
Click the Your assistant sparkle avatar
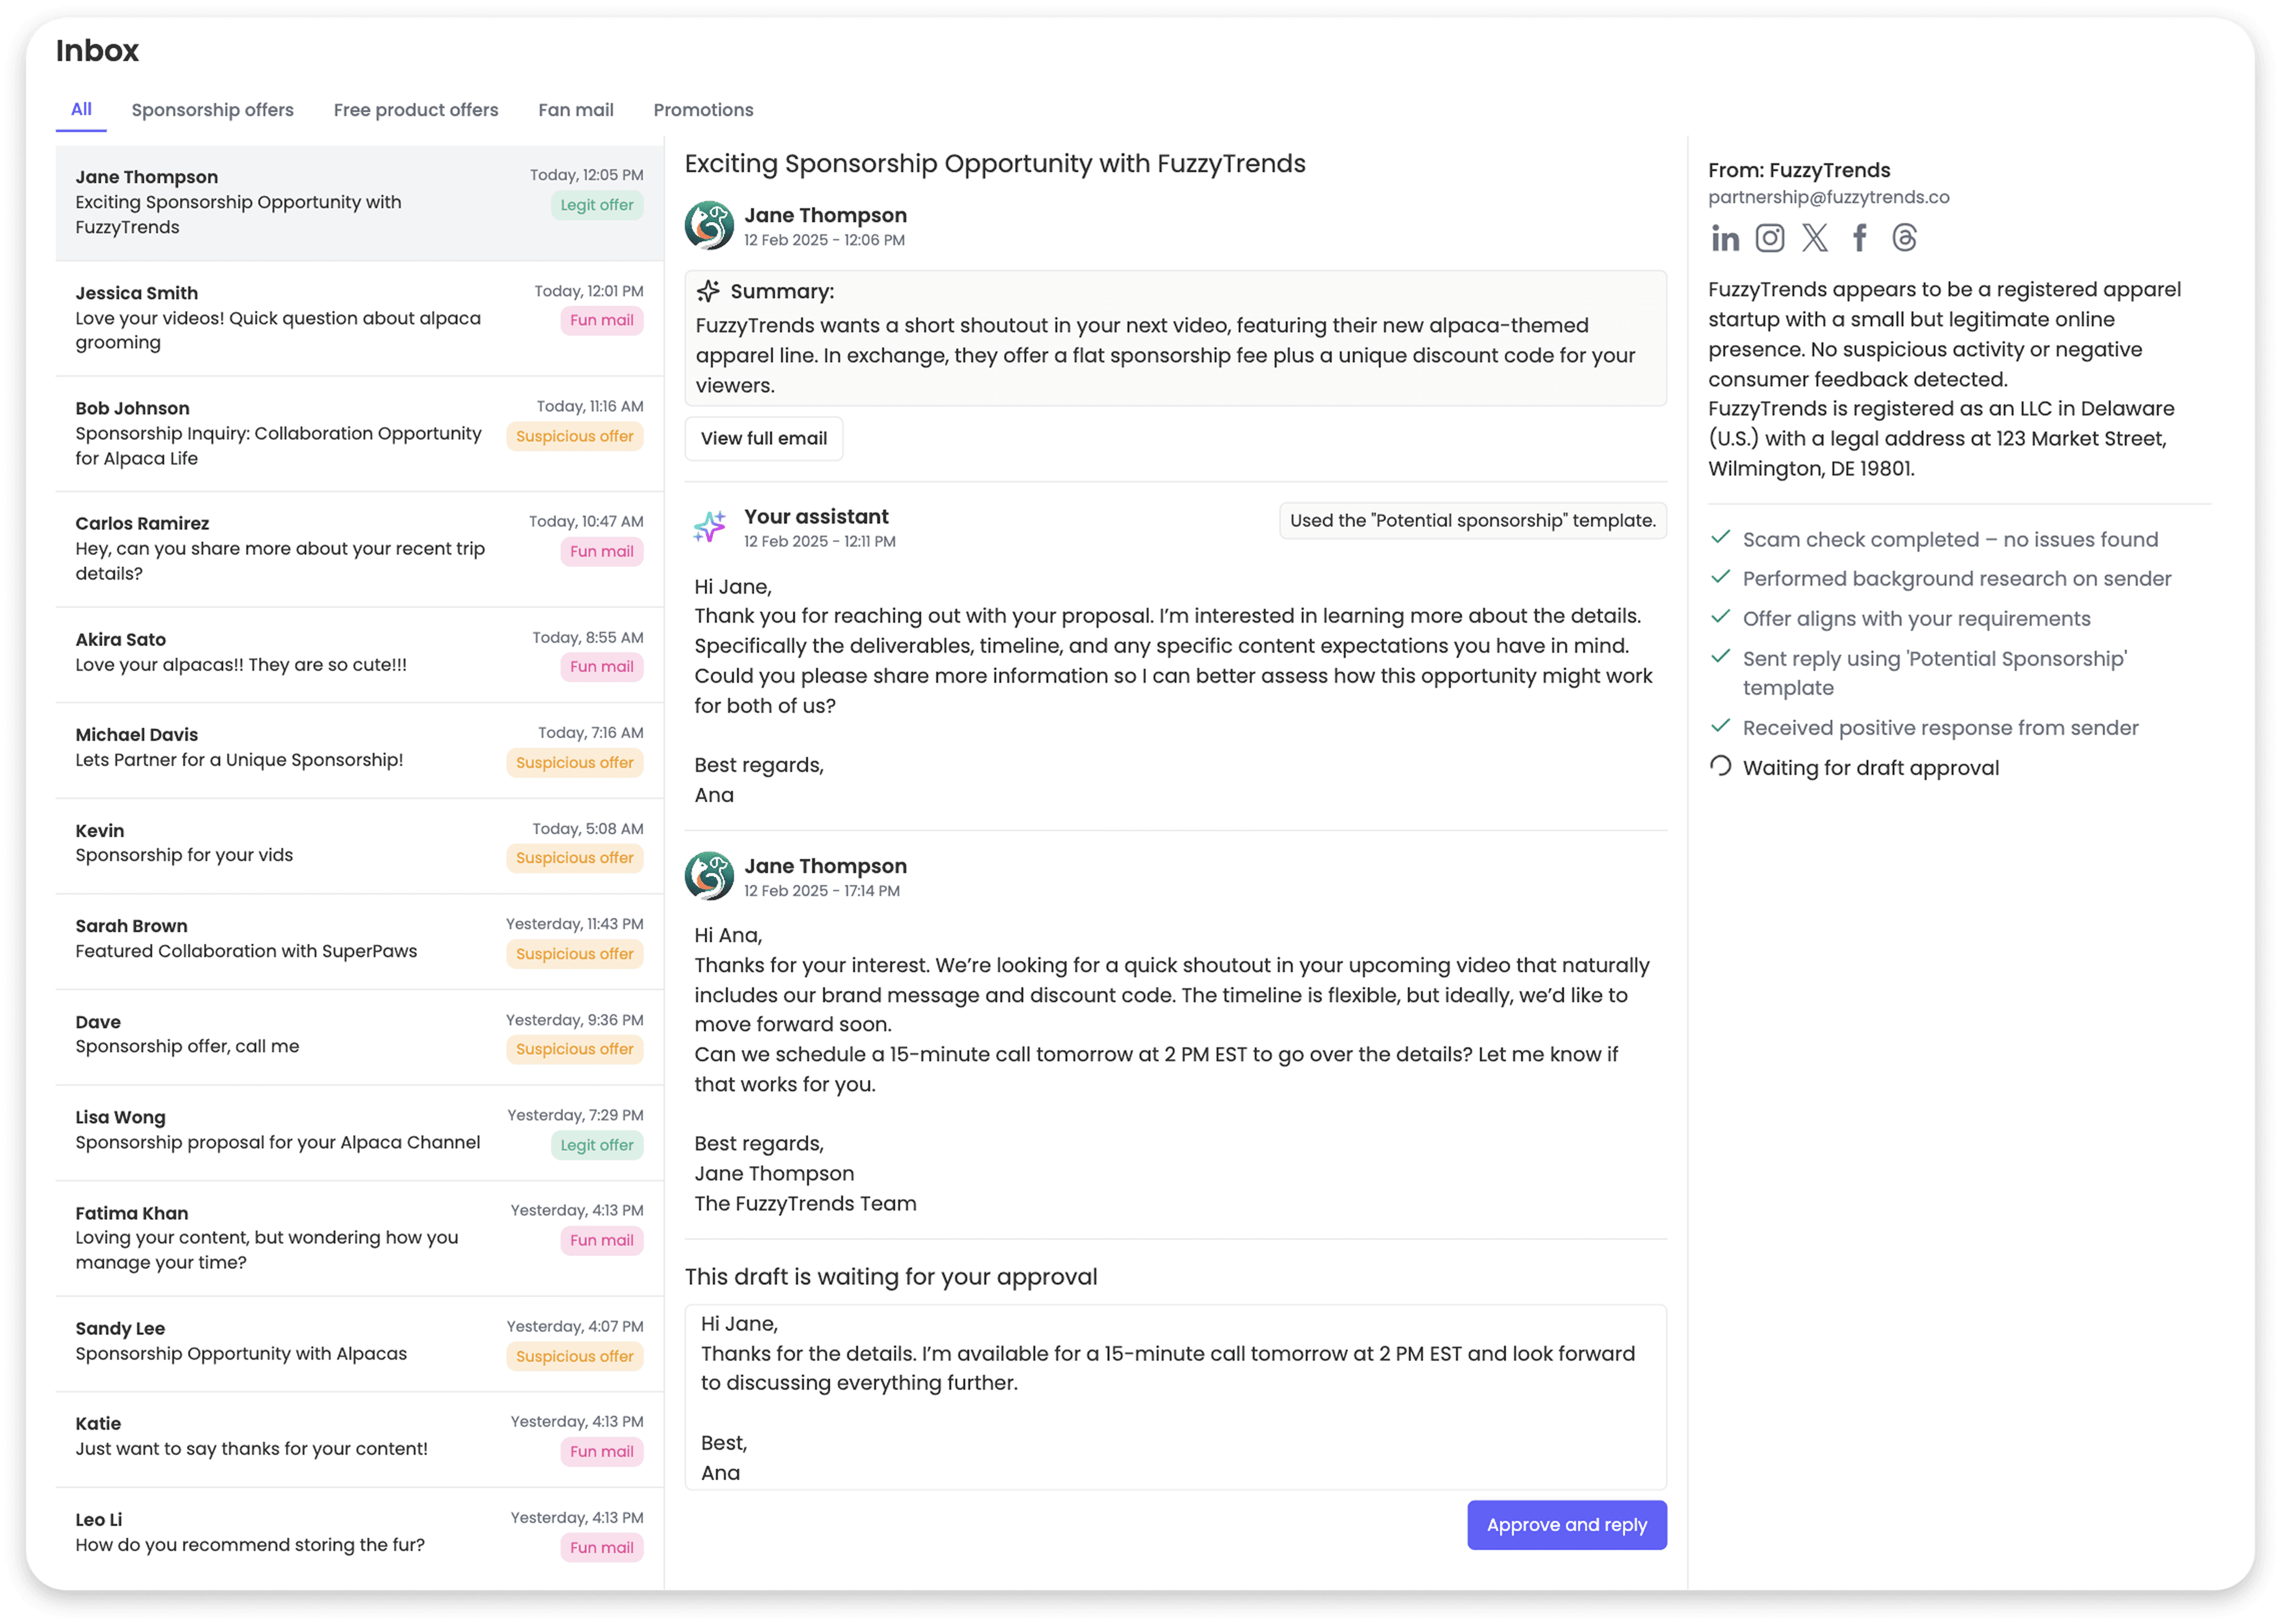(710, 526)
